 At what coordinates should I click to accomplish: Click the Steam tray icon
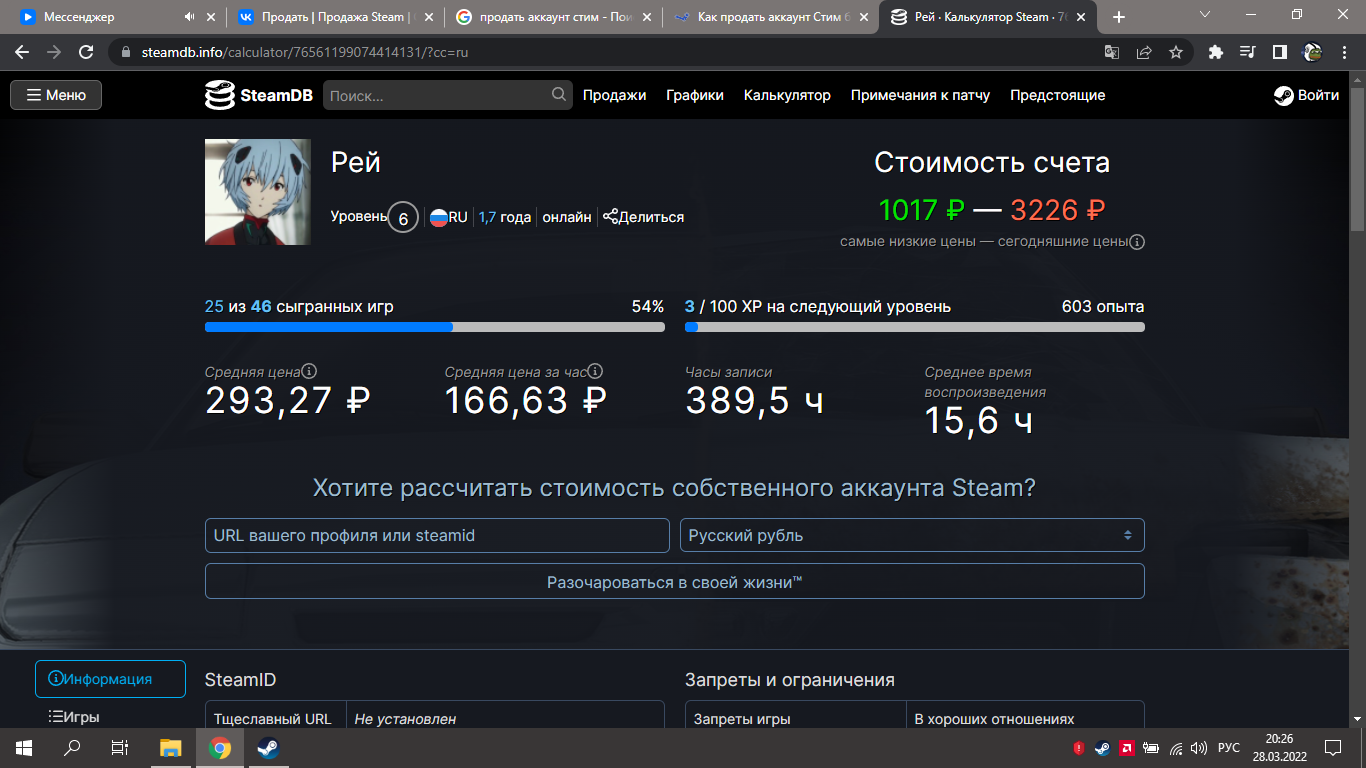click(1102, 747)
